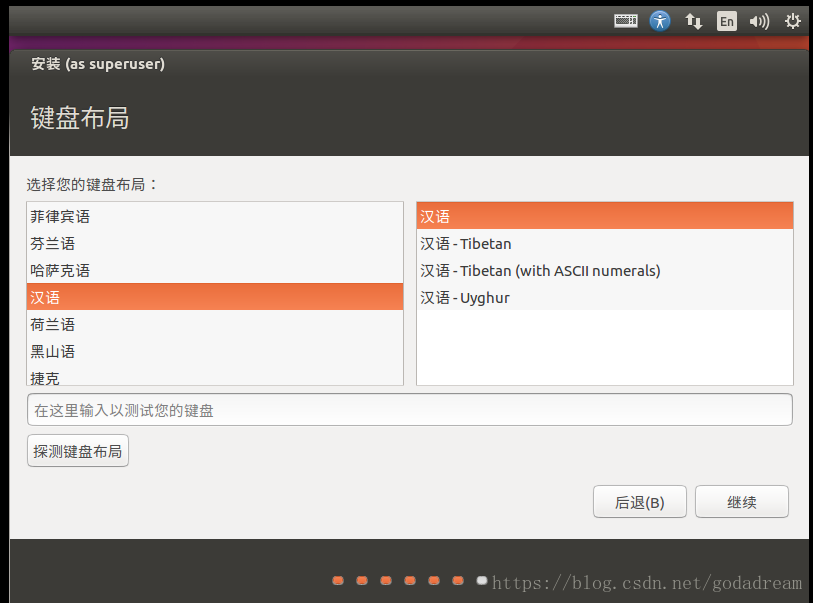Open the onscreen keyboard indicator icon

(626, 21)
